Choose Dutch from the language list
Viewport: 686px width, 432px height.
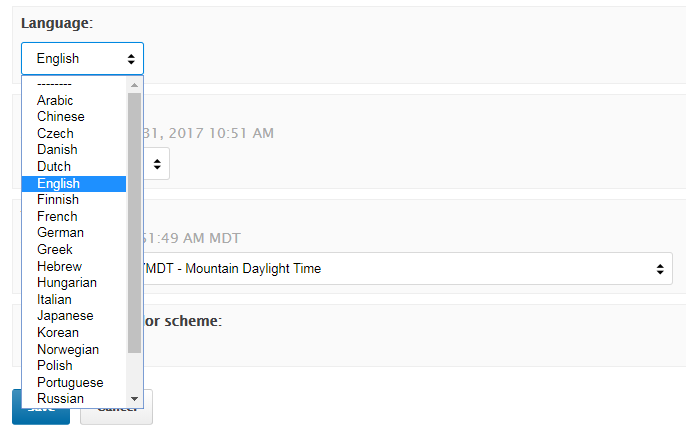pyautogui.click(x=54, y=166)
